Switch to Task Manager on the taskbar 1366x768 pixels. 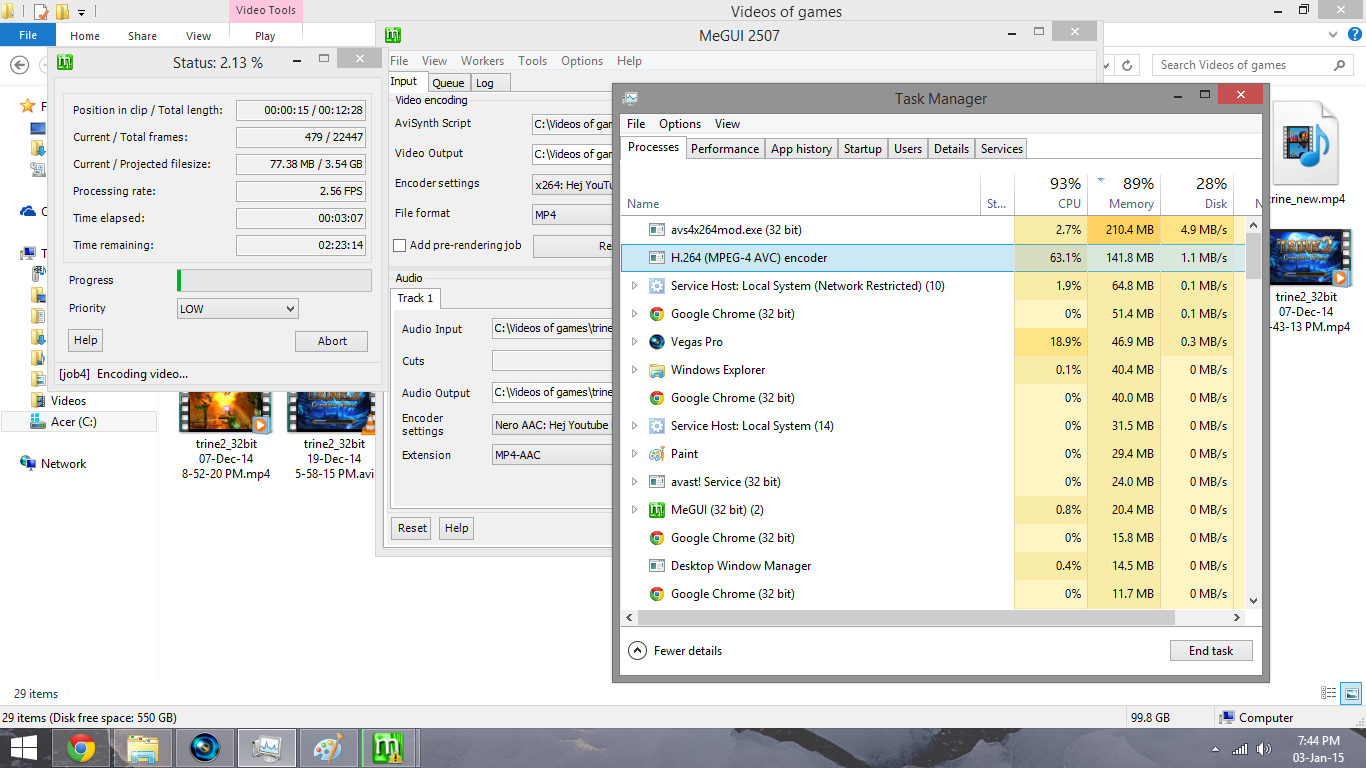[267, 748]
